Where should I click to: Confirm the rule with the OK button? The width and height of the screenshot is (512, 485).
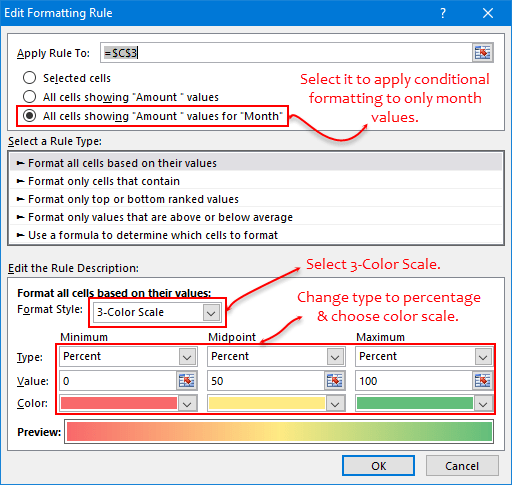pos(379,466)
